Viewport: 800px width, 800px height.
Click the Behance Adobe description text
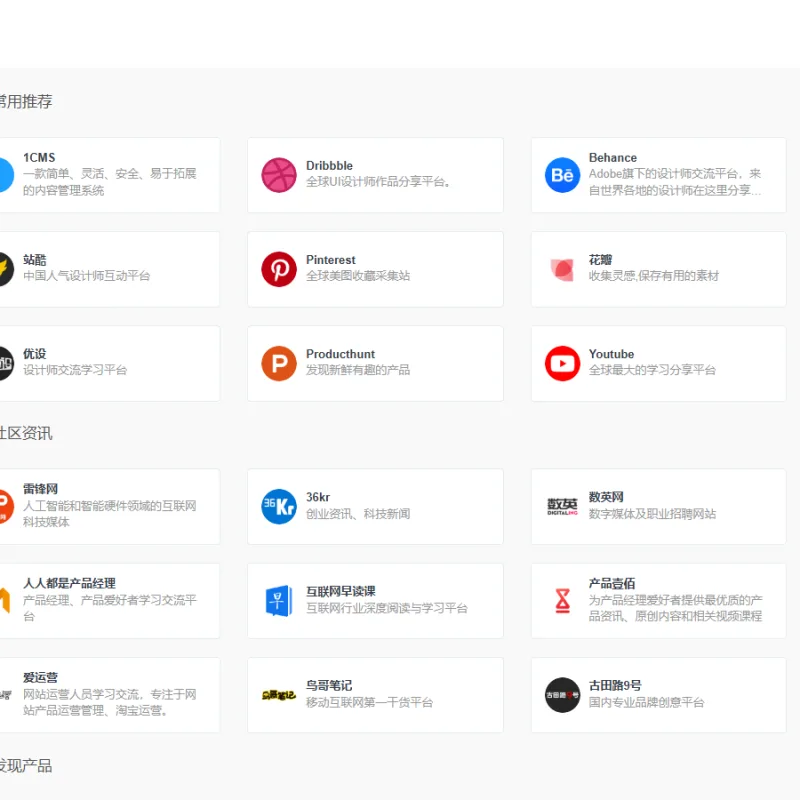[675, 182]
